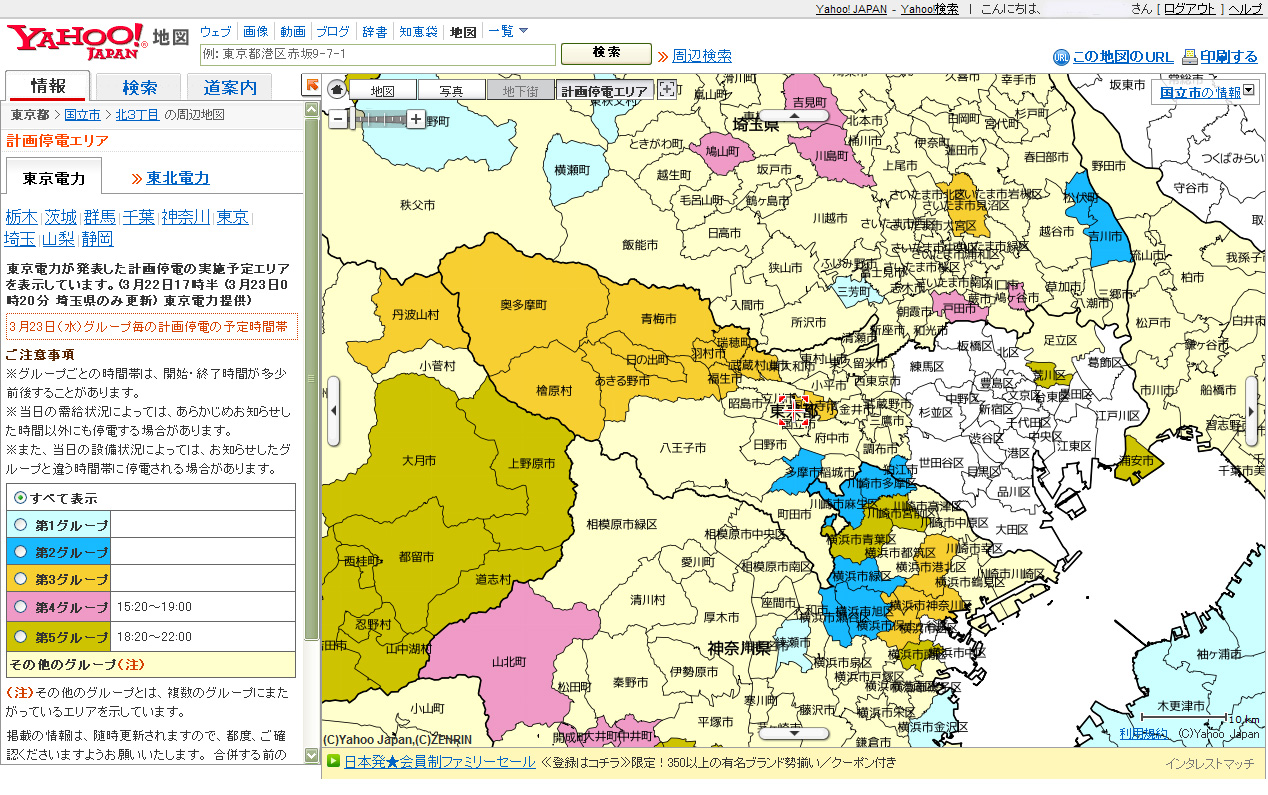The image size is (1268, 795).
Task: Select 第2グループ radio button
Action: pos(20,552)
